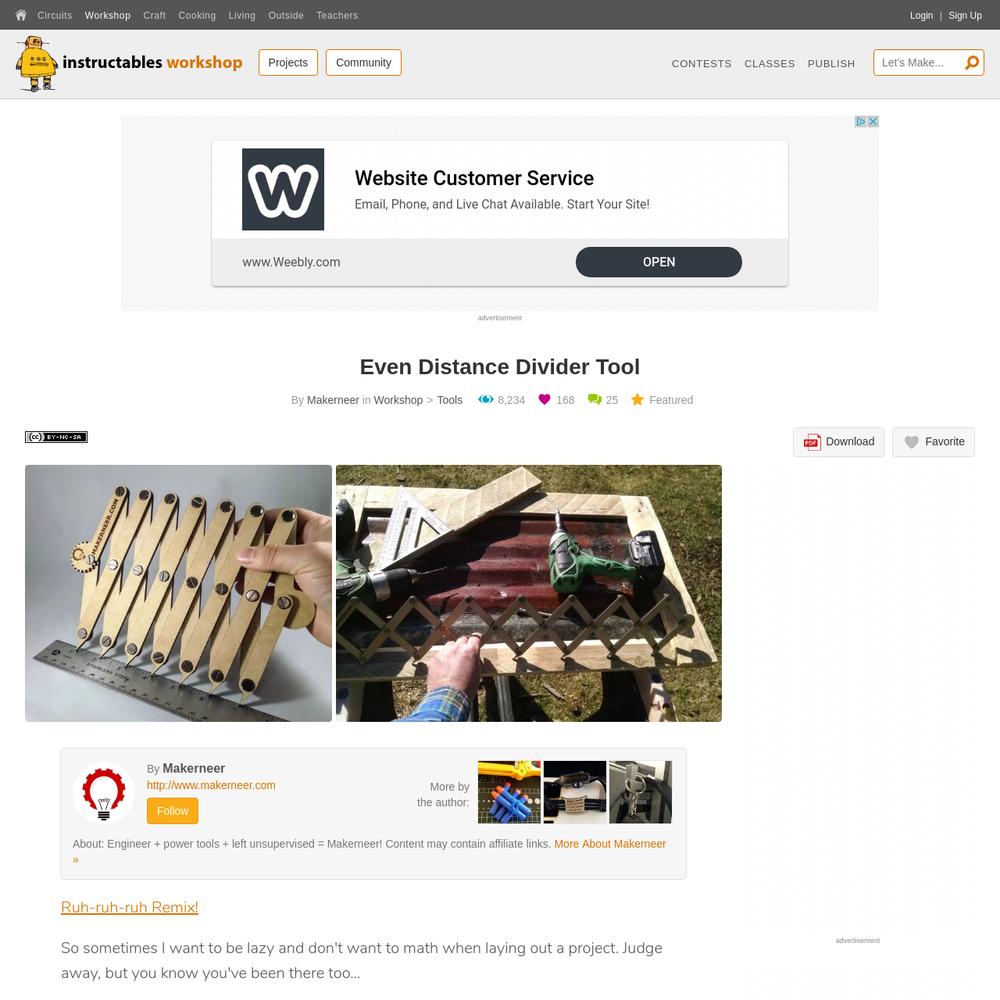The height and width of the screenshot is (1000, 1000).
Task: Close the ad with the X icon
Action: pyautogui.click(x=873, y=121)
